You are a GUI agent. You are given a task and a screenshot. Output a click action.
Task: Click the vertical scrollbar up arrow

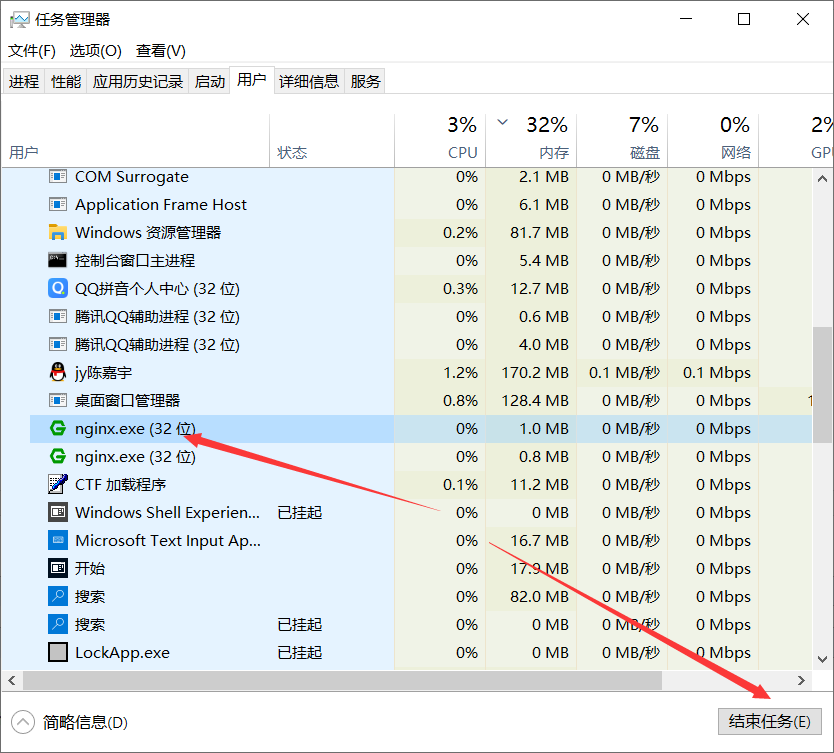click(x=822, y=179)
